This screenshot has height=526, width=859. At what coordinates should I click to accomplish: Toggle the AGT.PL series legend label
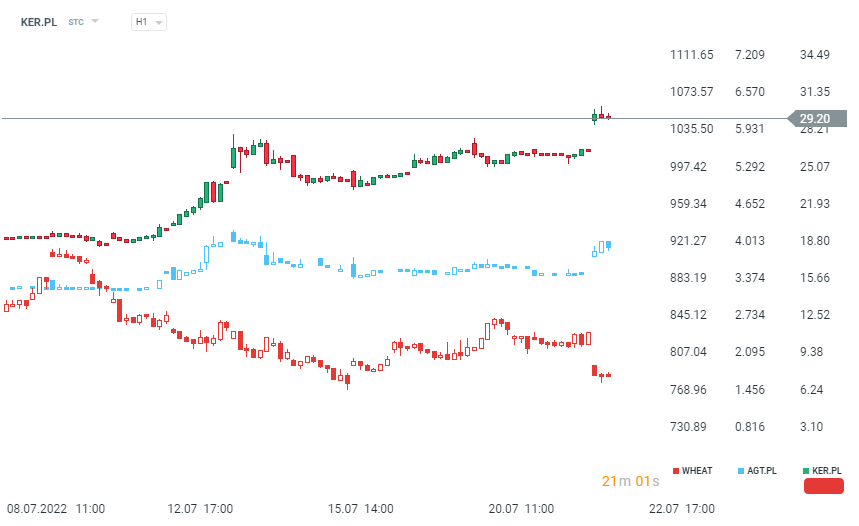[762, 470]
